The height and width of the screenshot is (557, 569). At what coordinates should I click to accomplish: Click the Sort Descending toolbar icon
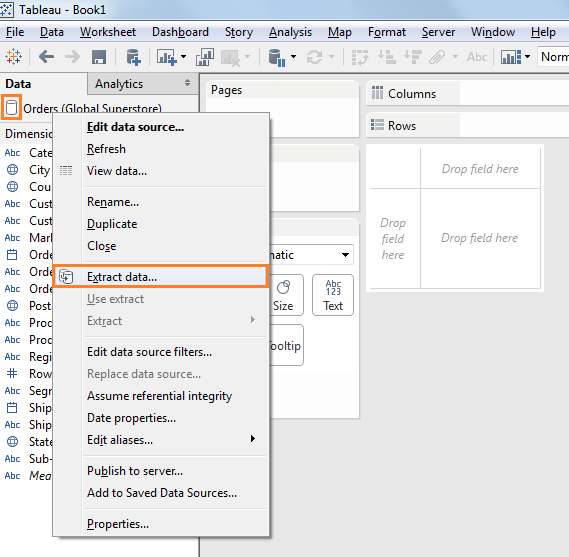[413, 57]
